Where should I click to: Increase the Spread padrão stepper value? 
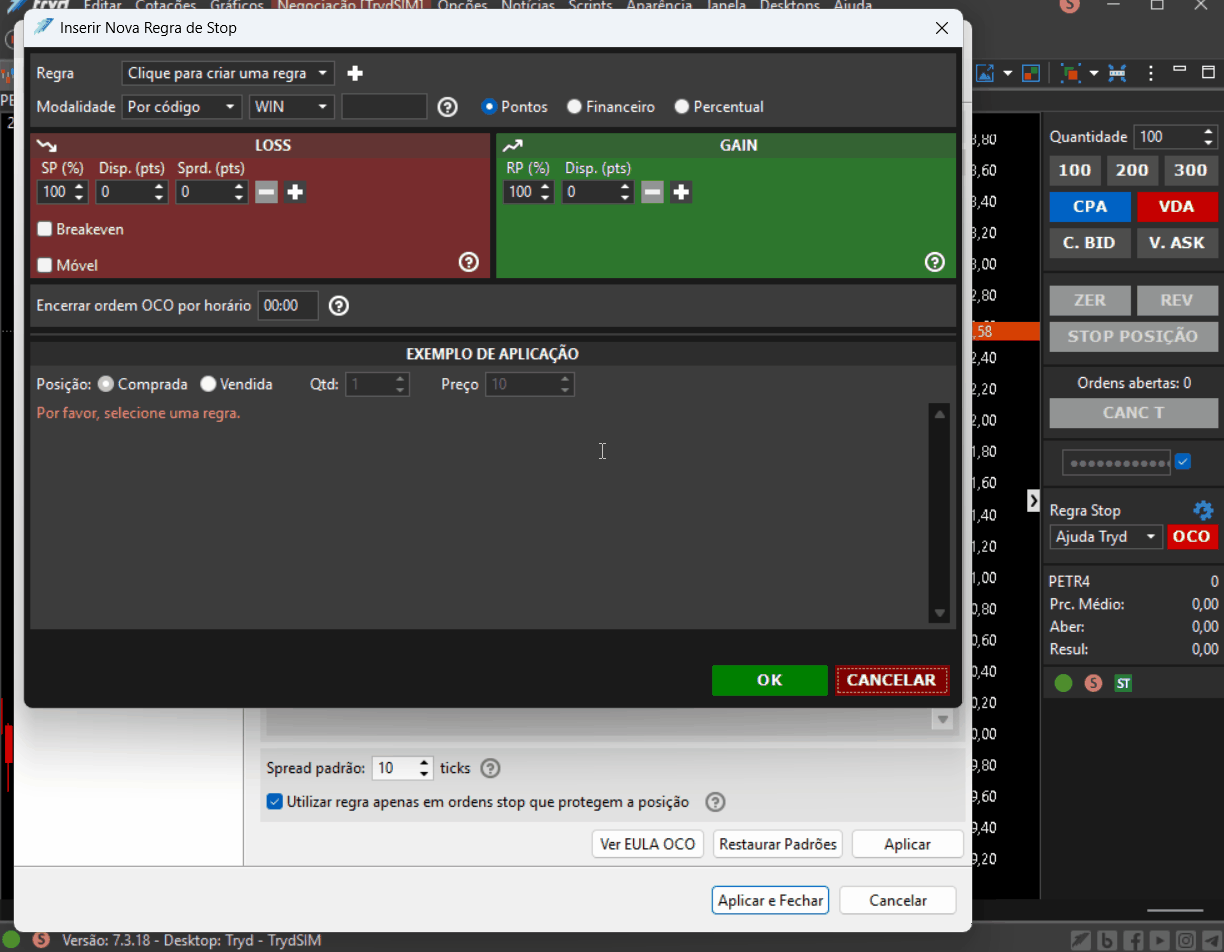424,763
